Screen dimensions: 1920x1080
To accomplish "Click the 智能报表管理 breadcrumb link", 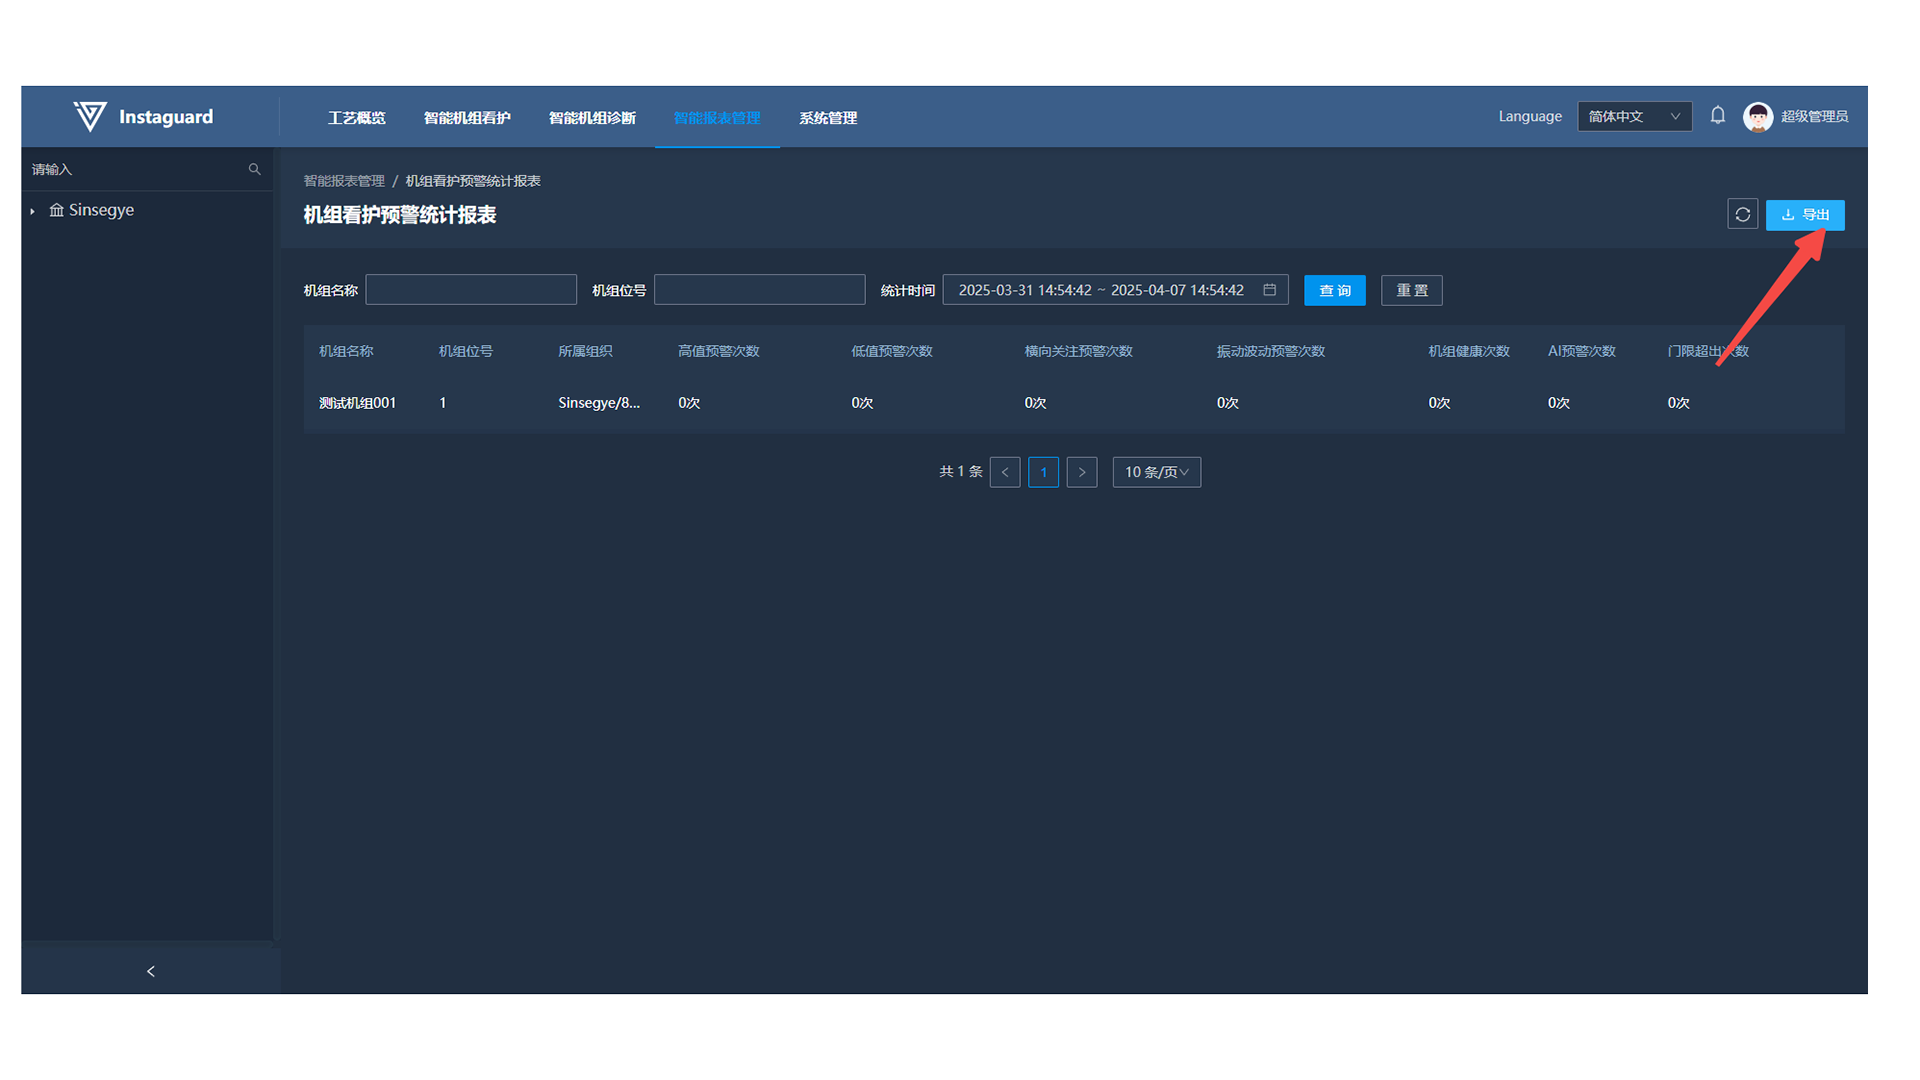I will 344,181.
